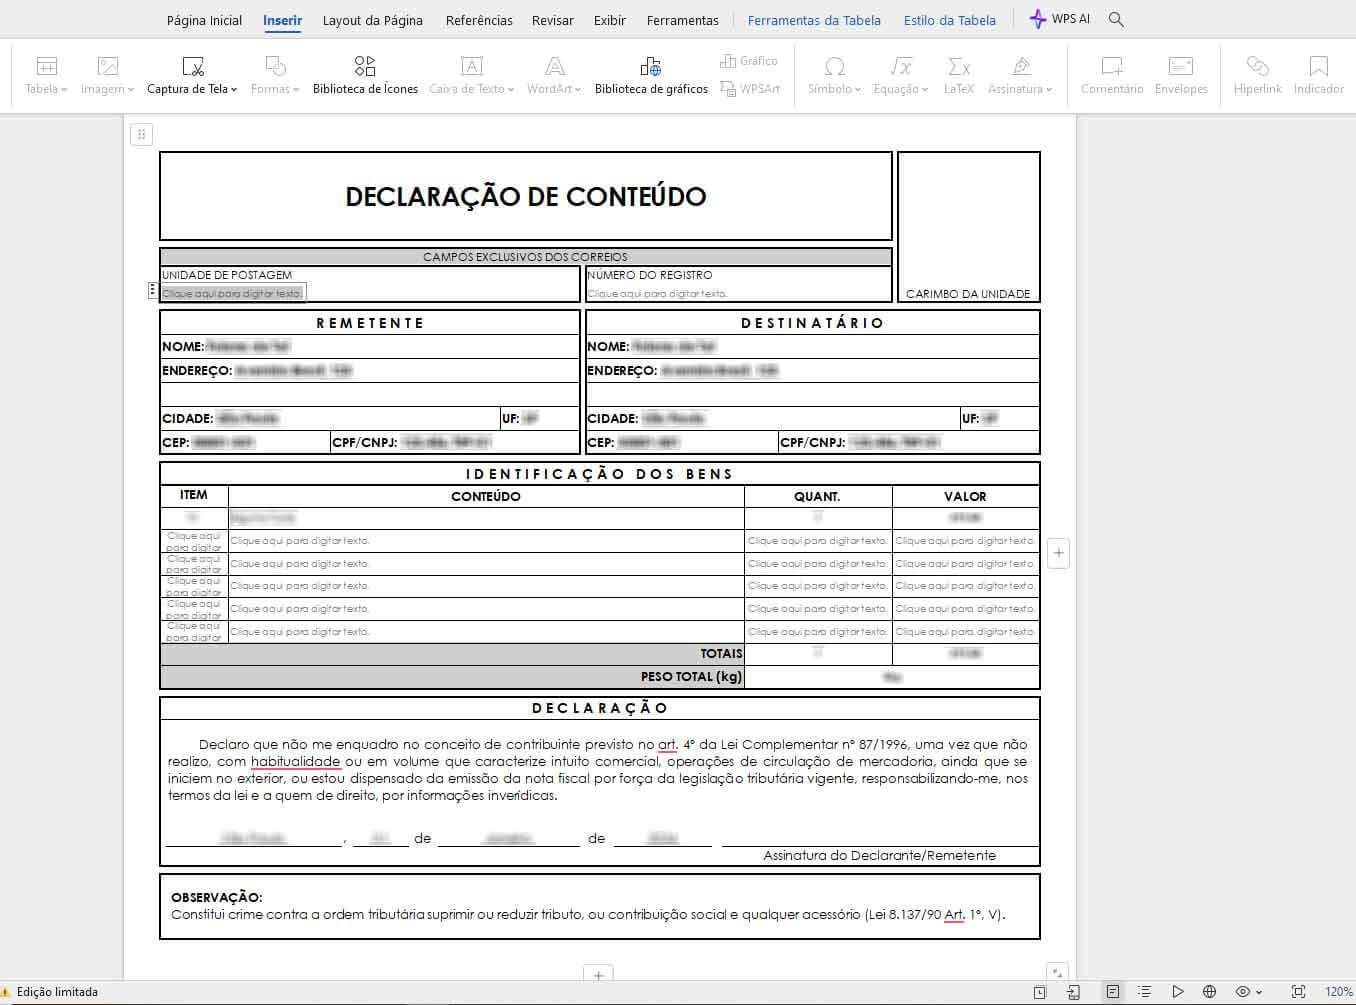Click the QUANT. column header
This screenshot has height=1005, width=1356.
(817, 496)
